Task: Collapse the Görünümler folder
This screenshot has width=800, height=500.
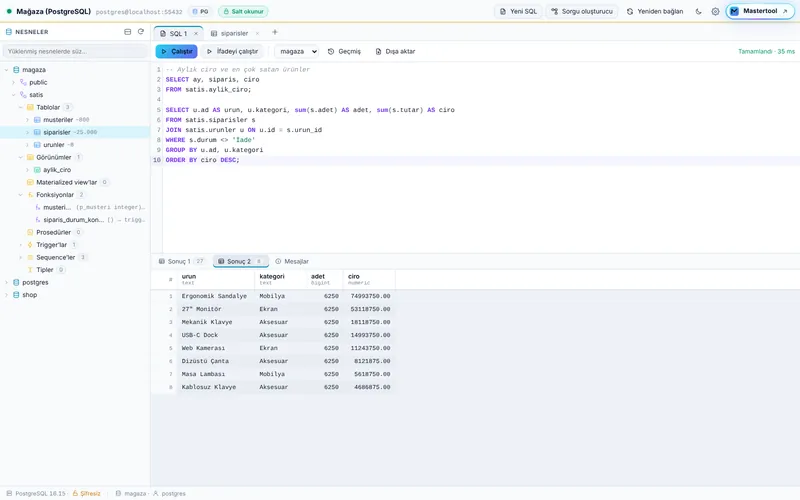Action: tap(21, 157)
